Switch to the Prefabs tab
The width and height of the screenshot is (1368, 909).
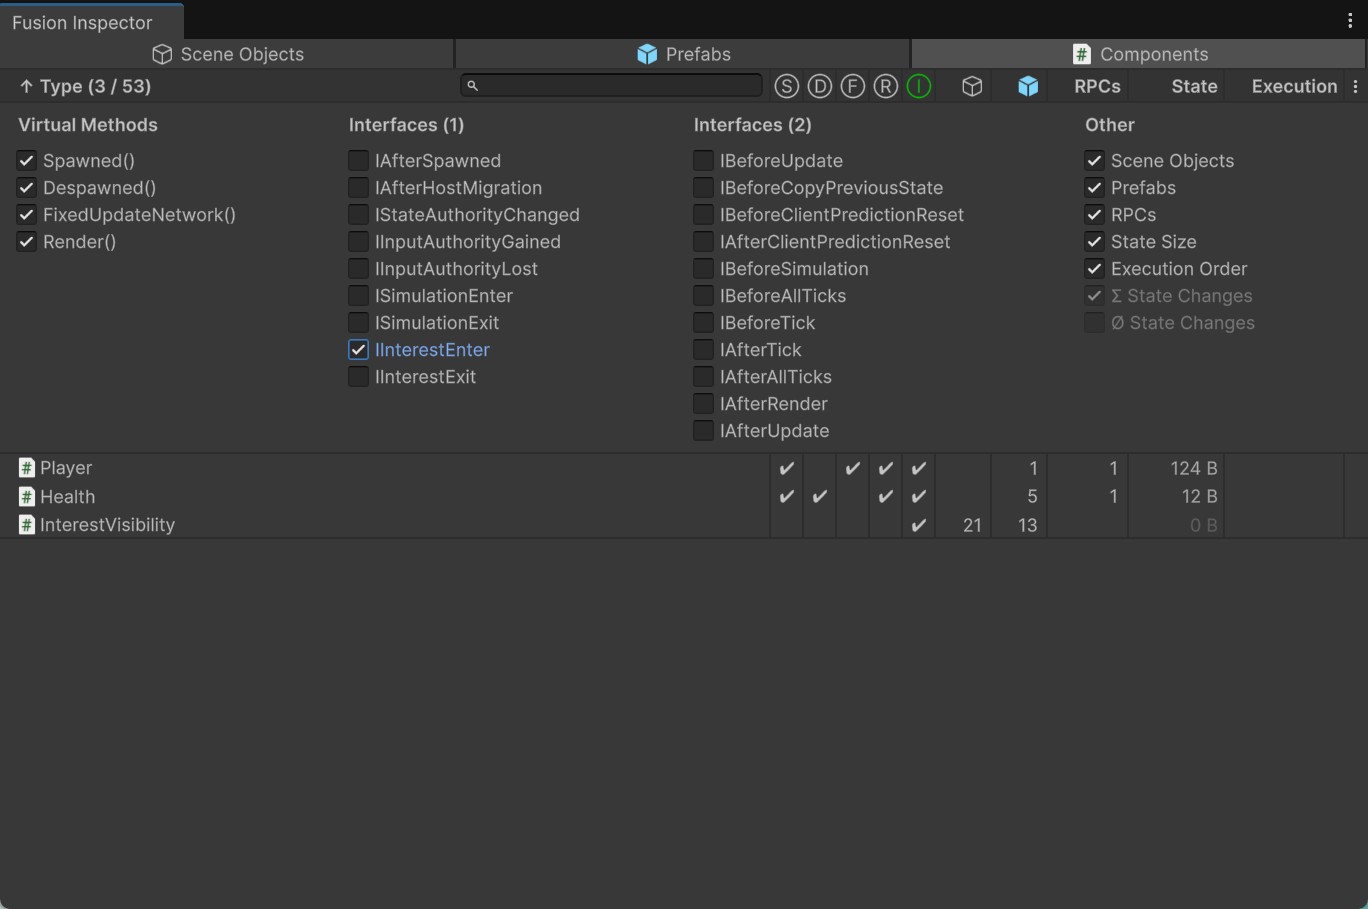pos(683,54)
